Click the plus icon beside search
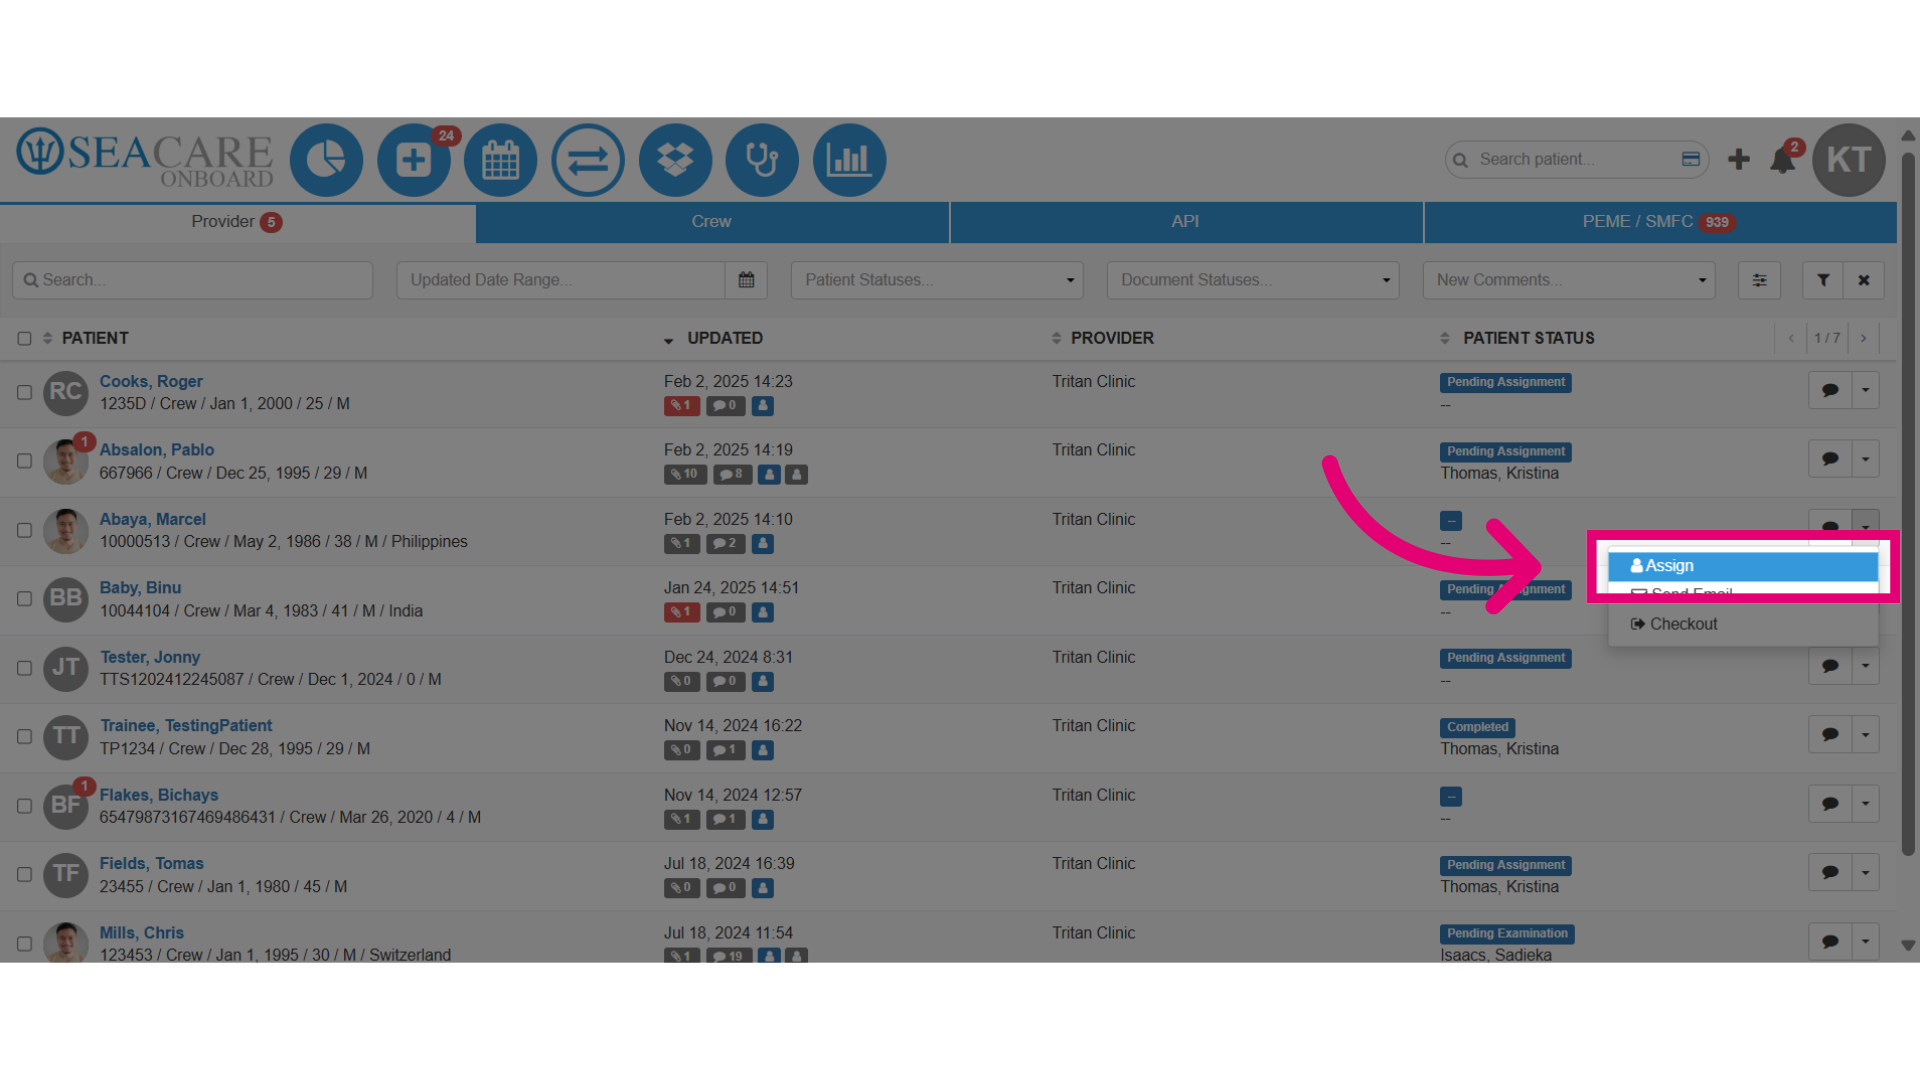Image resolution: width=1920 pixels, height=1080 pixels. click(1739, 159)
